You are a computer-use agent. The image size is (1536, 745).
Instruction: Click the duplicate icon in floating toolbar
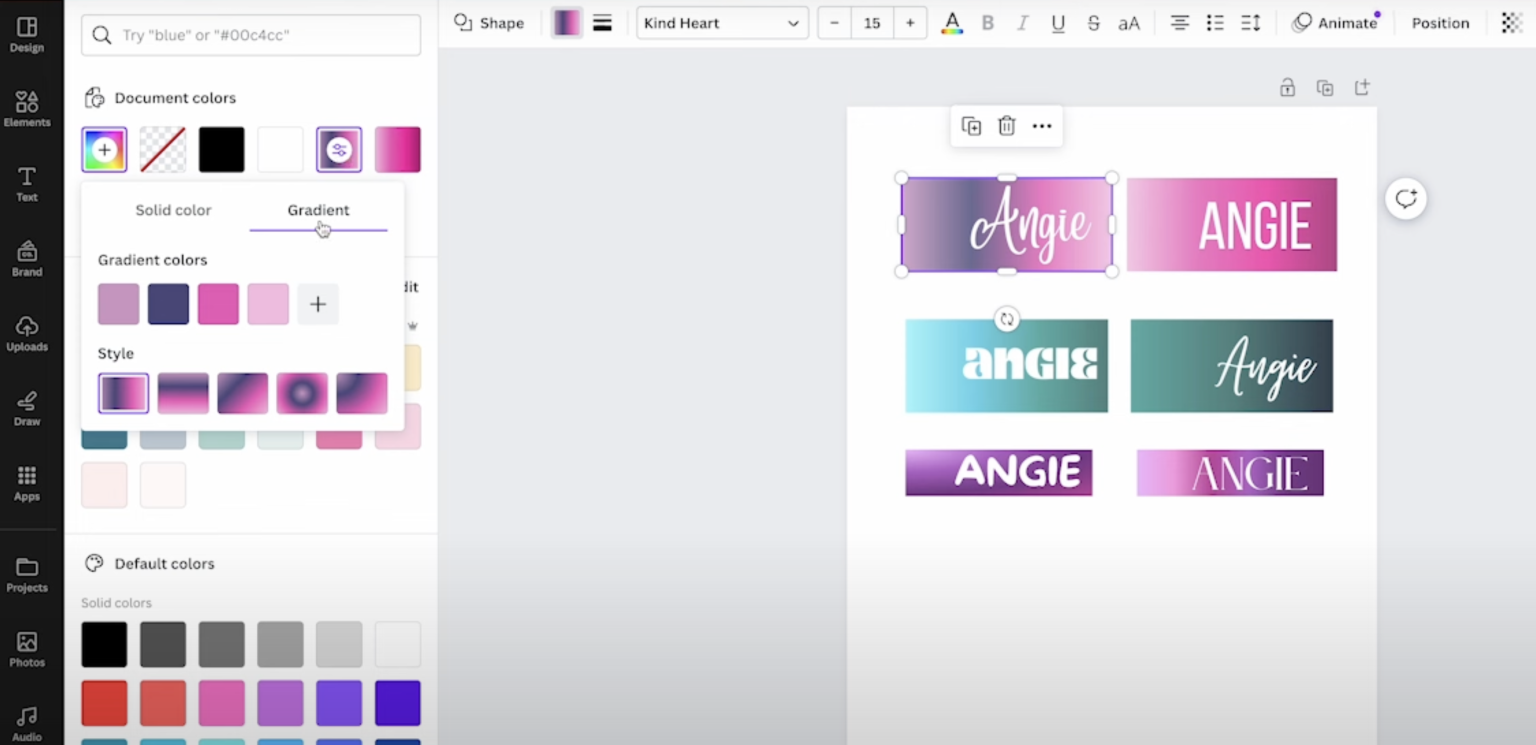click(971, 126)
